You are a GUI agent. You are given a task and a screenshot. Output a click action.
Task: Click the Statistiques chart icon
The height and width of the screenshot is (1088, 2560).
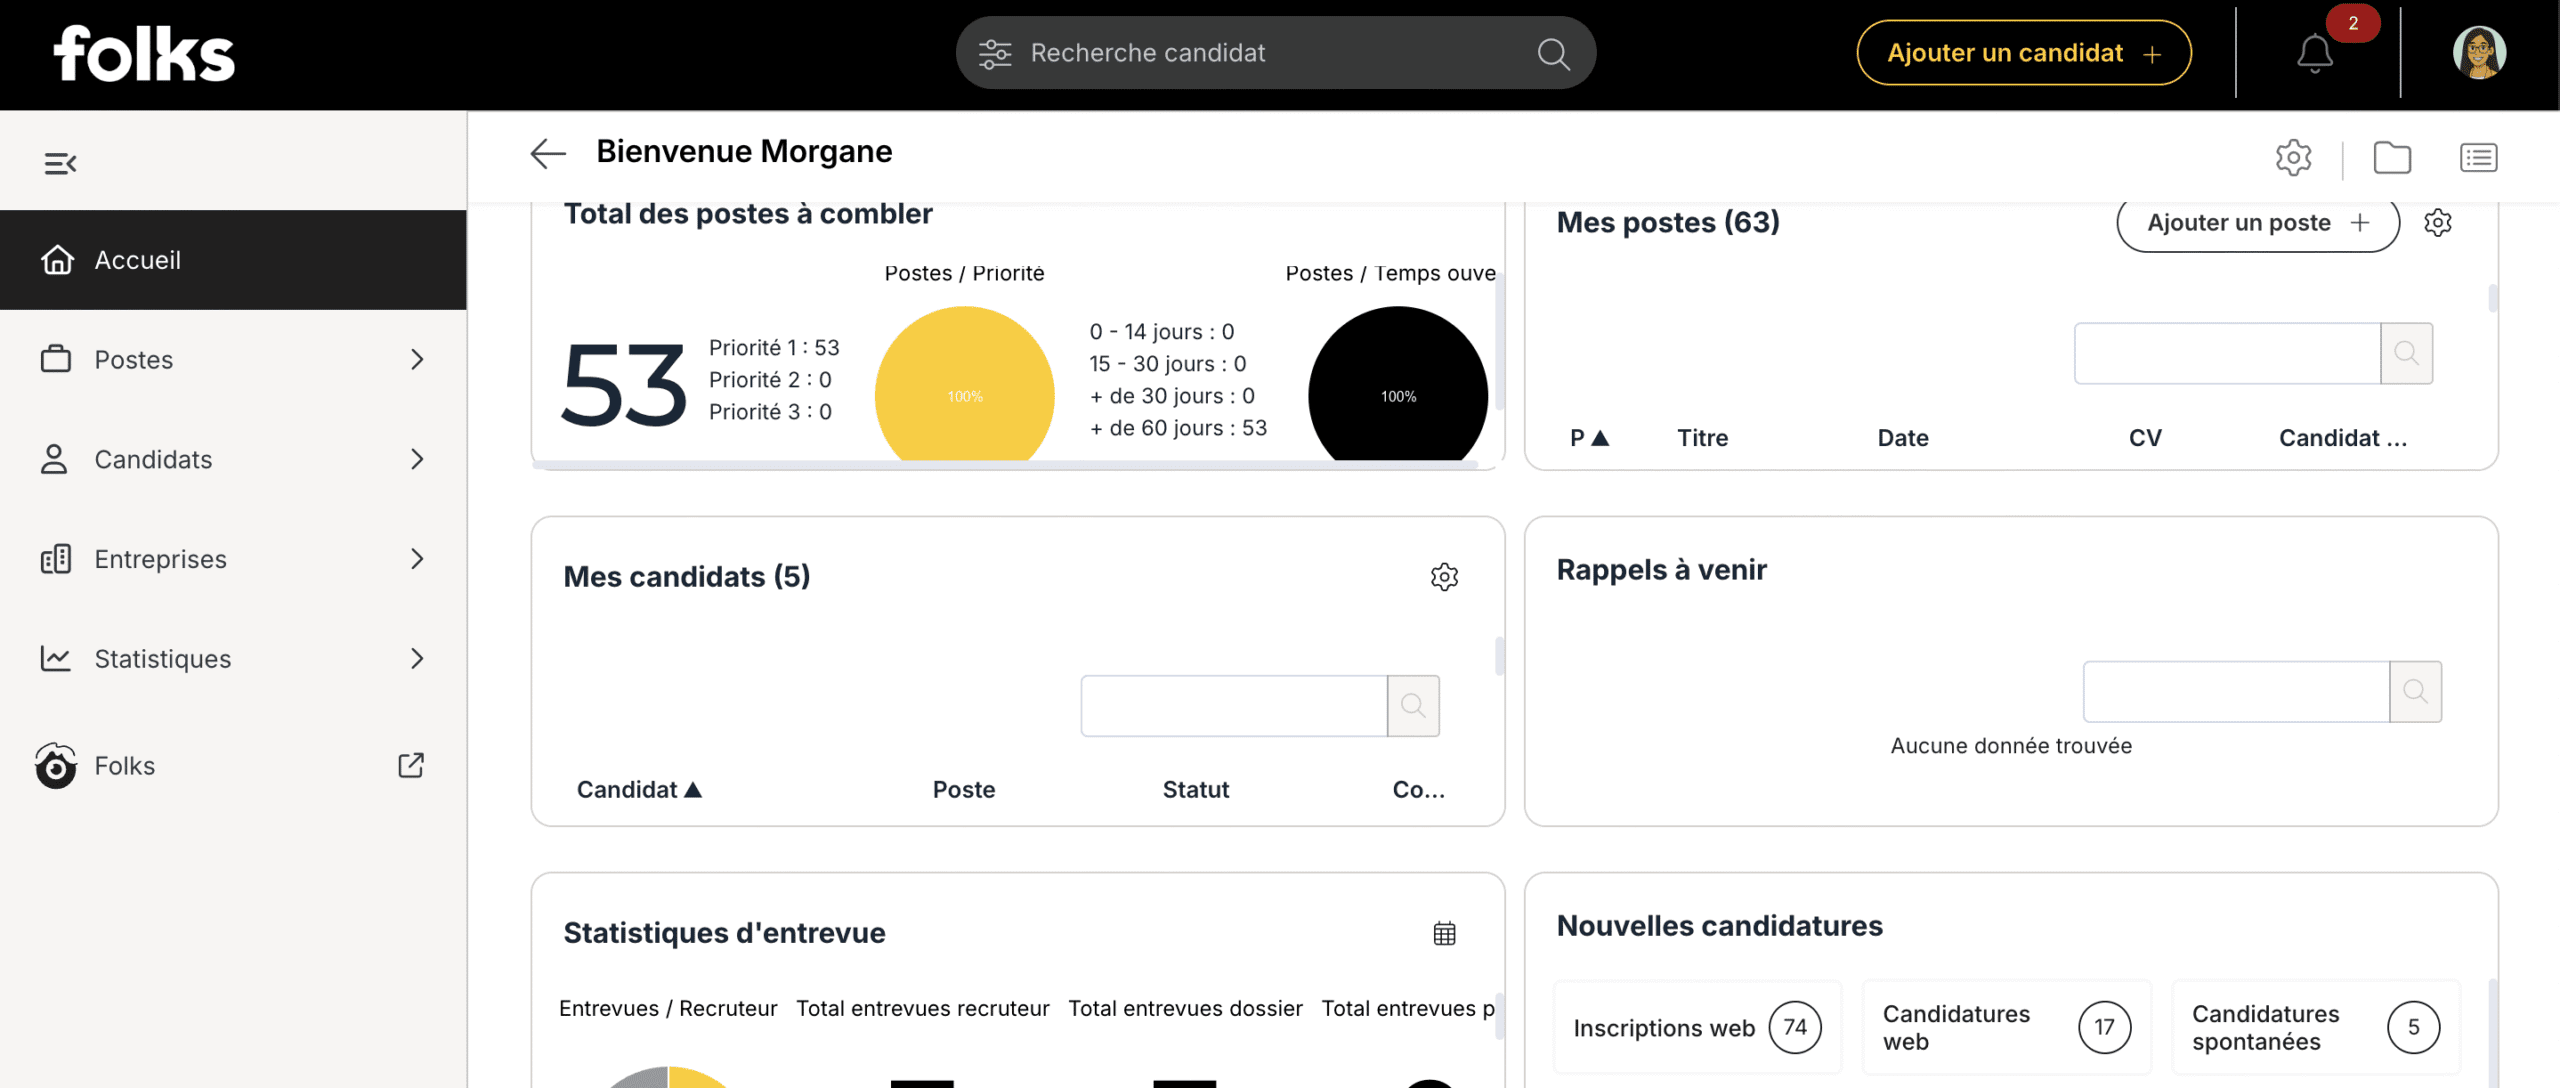(56, 658)
